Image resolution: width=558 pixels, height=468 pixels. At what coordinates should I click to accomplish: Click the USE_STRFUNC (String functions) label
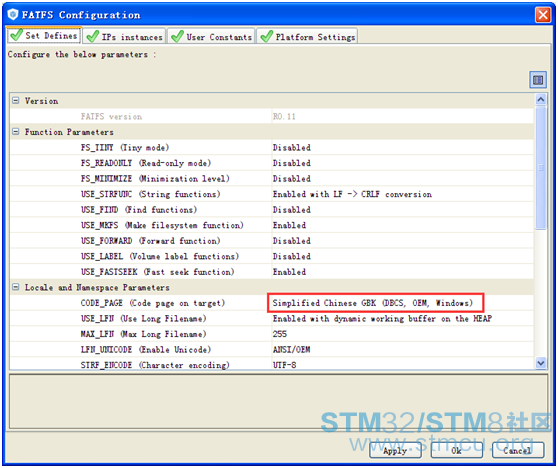click(151, 194)
